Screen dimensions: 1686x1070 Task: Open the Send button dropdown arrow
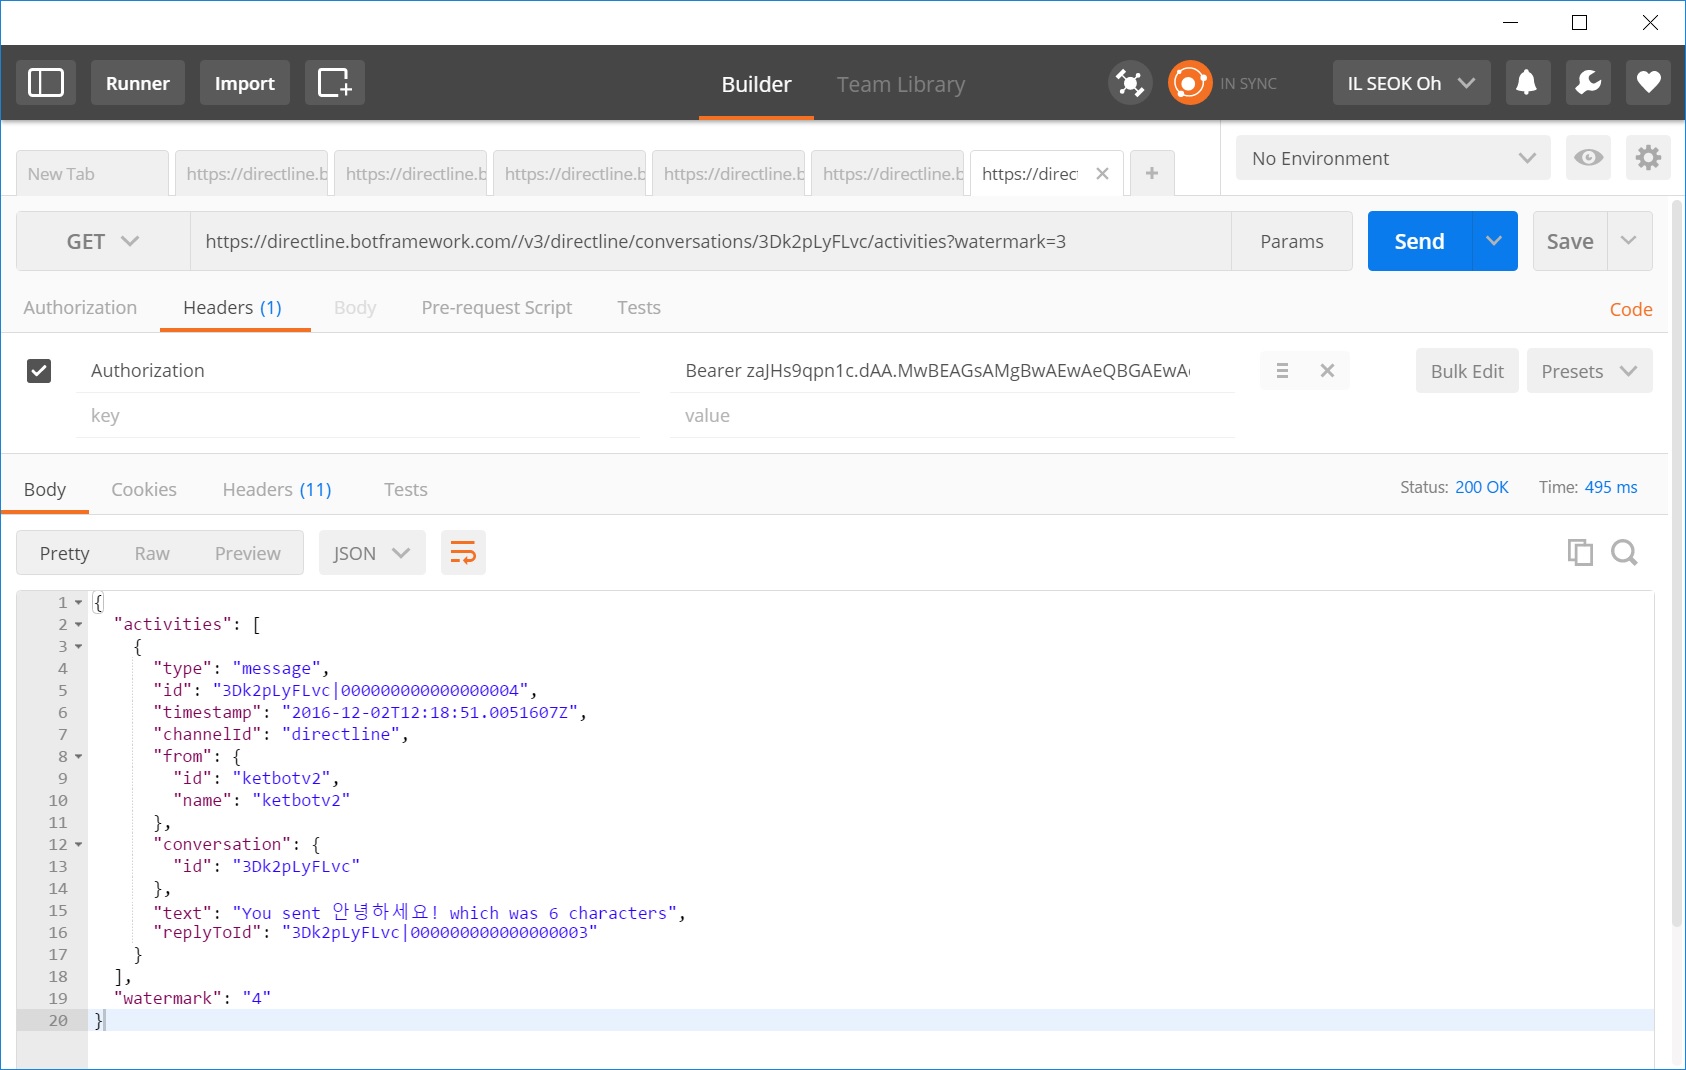coord(1494,241)
